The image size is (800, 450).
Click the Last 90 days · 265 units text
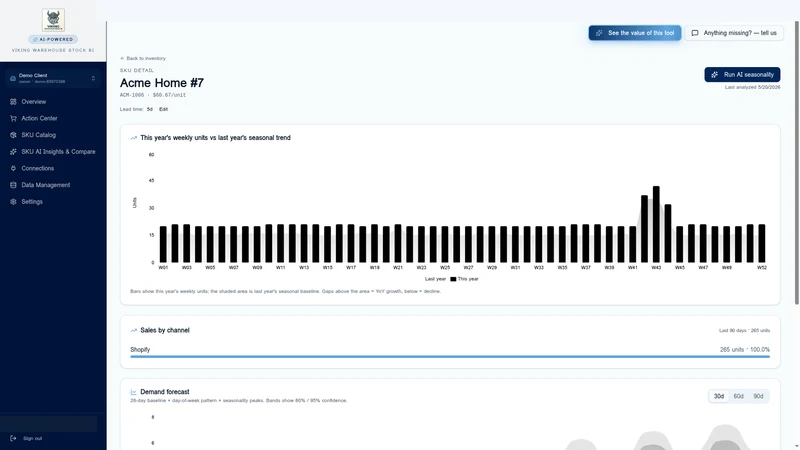[x=744, y=331]
